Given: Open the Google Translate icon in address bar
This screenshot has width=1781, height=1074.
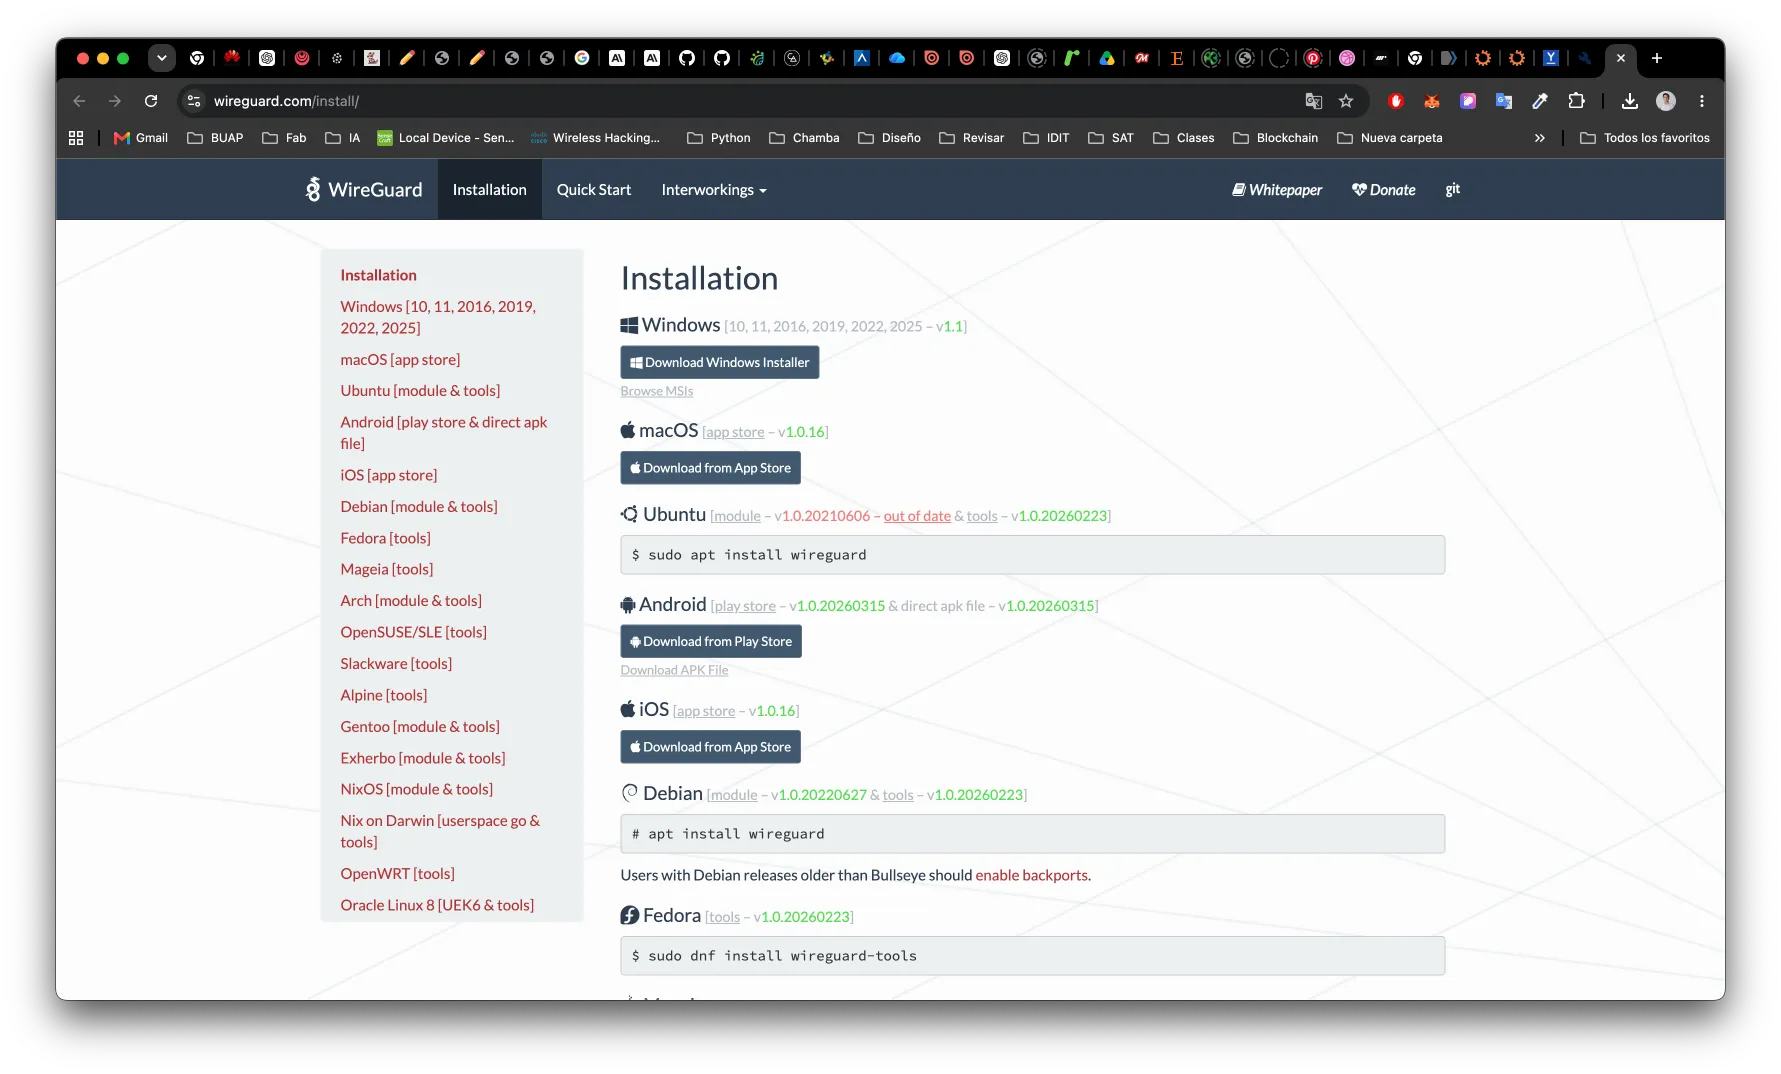Looking at the screenshot, I should point(1314,101).
